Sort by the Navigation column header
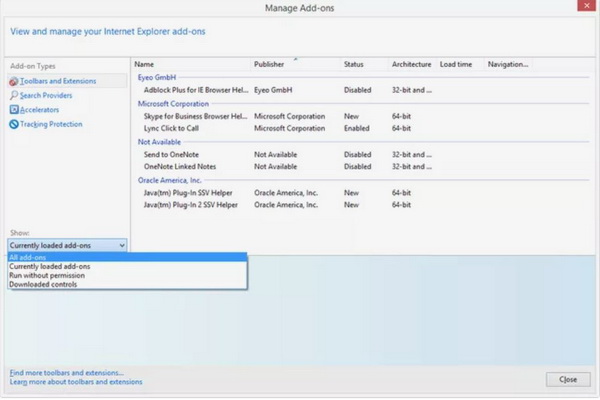This screenshot has height=400, width=600. click(x=509, y=64)
